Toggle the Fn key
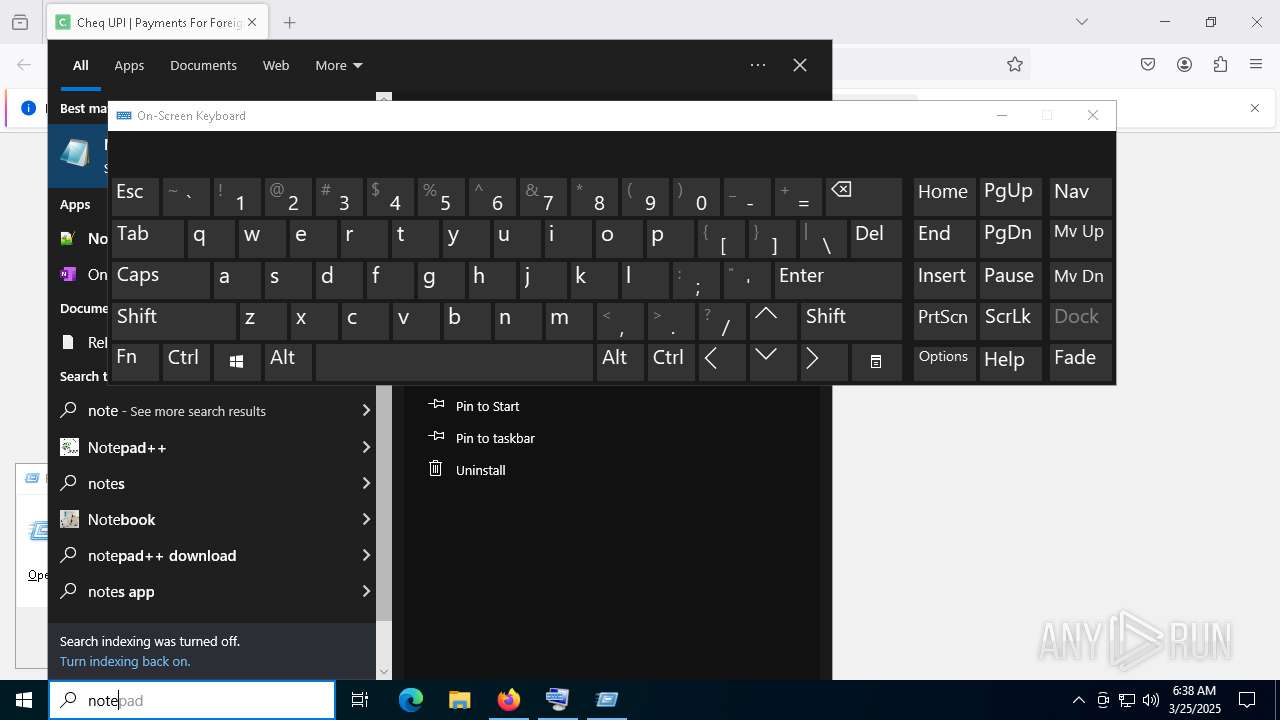The image size is (1280, 720). (x=135, y=362)
